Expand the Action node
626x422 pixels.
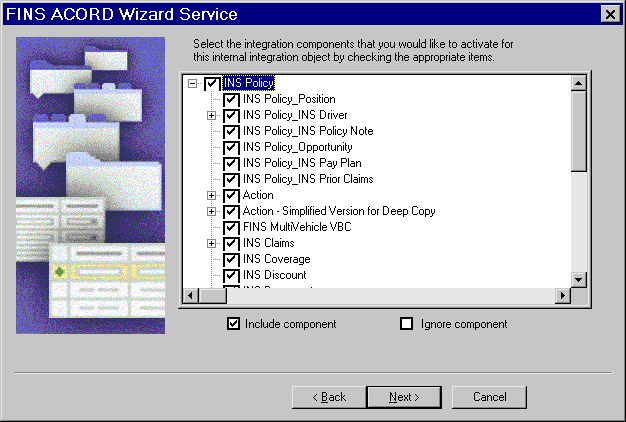pyautogui.click(x=212, y=195)
